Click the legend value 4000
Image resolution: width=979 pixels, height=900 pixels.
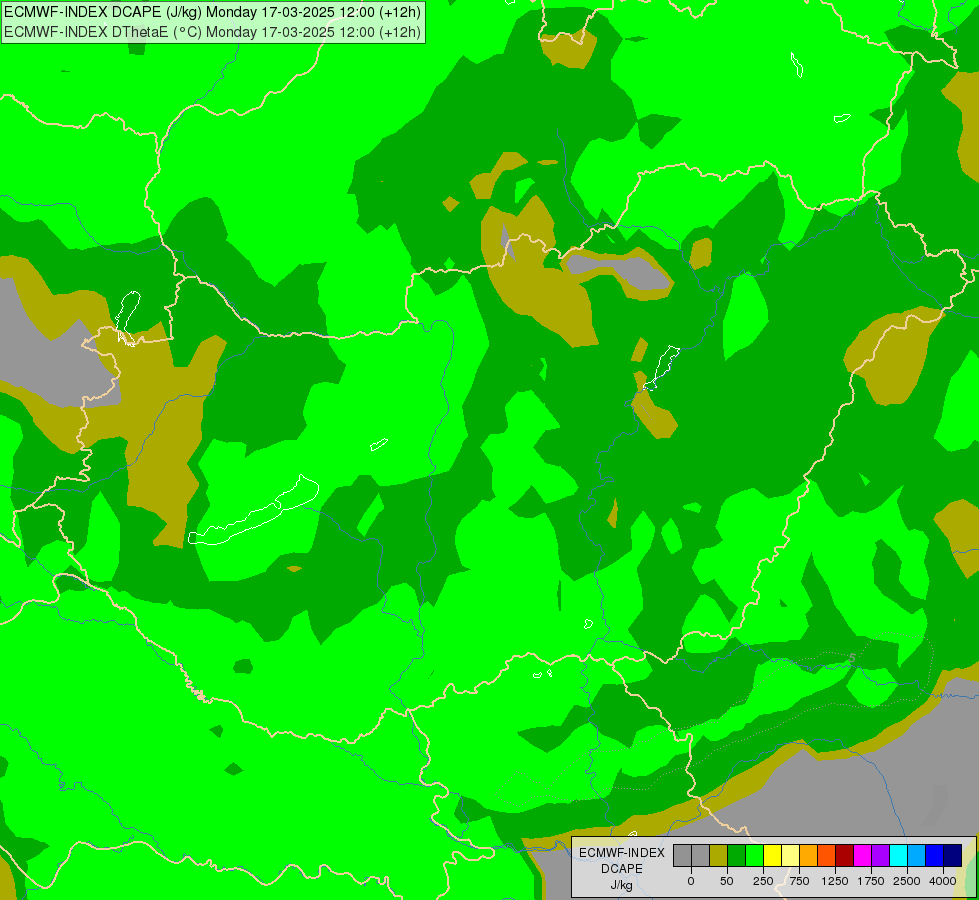943,881
